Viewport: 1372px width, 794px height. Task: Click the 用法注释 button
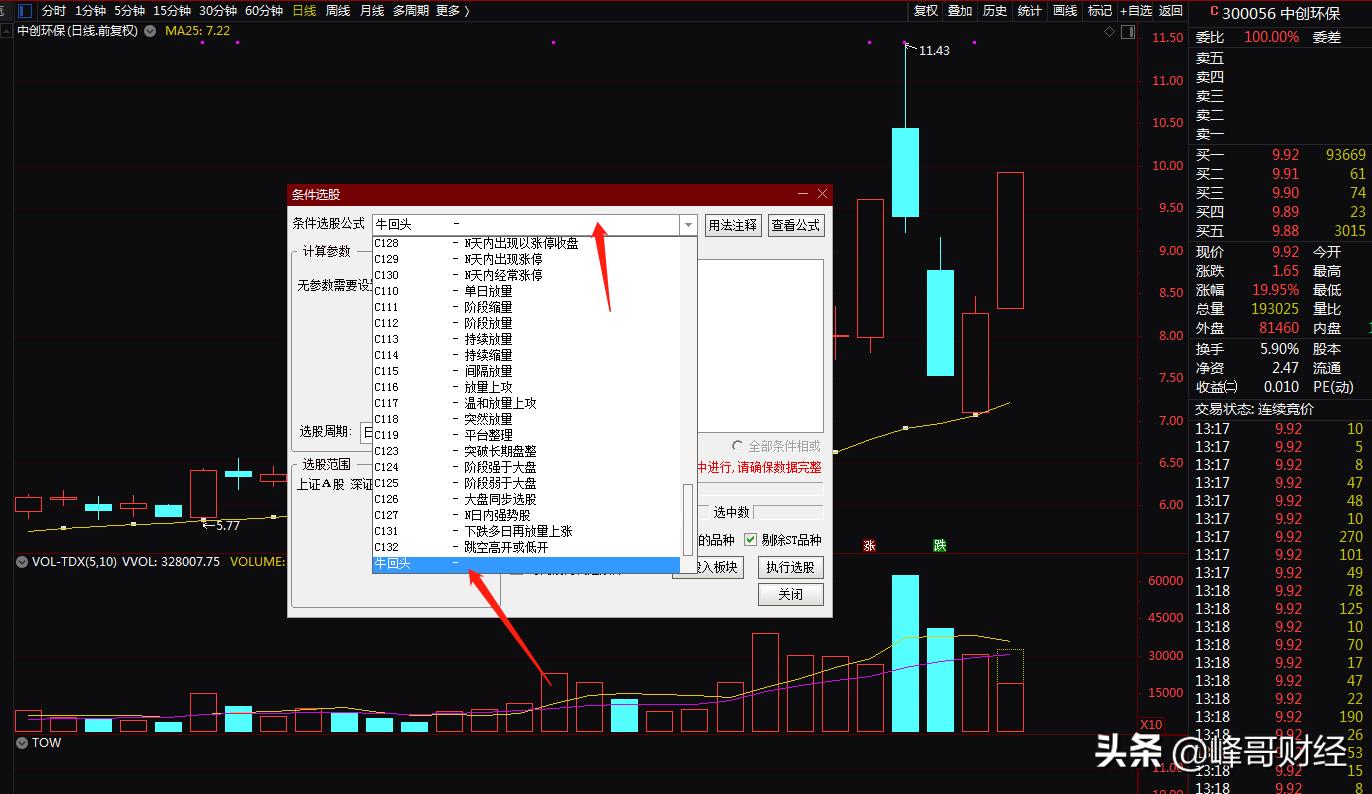pyautogui.click(x=733, y=226)
